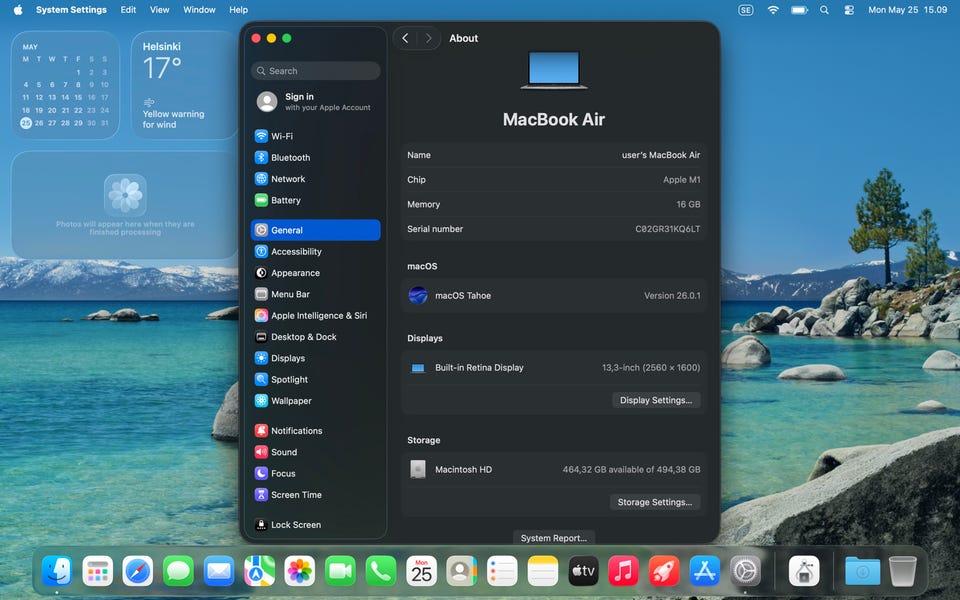Open Control Center from menu bar
Screen dimensions: 960x600
(x=849, y=10)
